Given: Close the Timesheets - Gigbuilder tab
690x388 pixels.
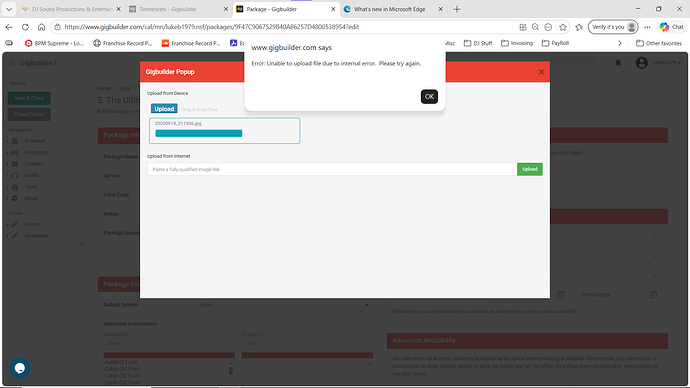Looking at the screenshot, I should click(226, 9).
